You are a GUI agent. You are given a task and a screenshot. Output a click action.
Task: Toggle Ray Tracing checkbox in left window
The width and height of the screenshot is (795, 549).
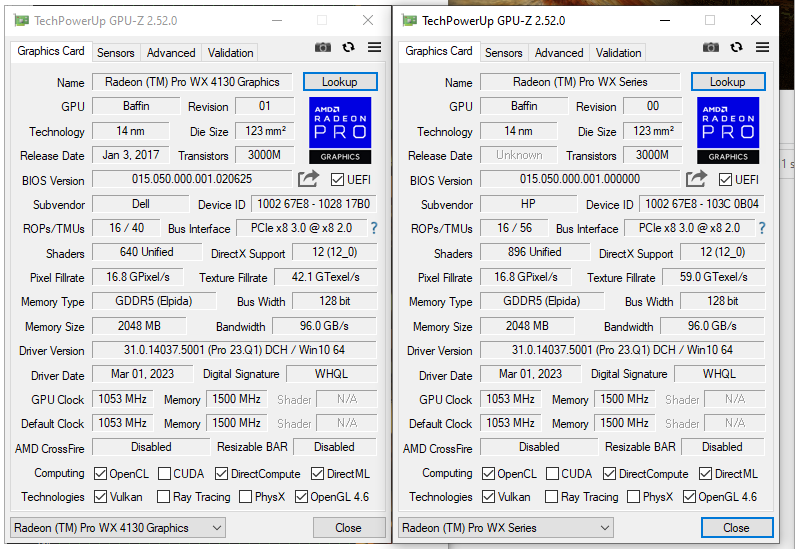coord(163,496)
